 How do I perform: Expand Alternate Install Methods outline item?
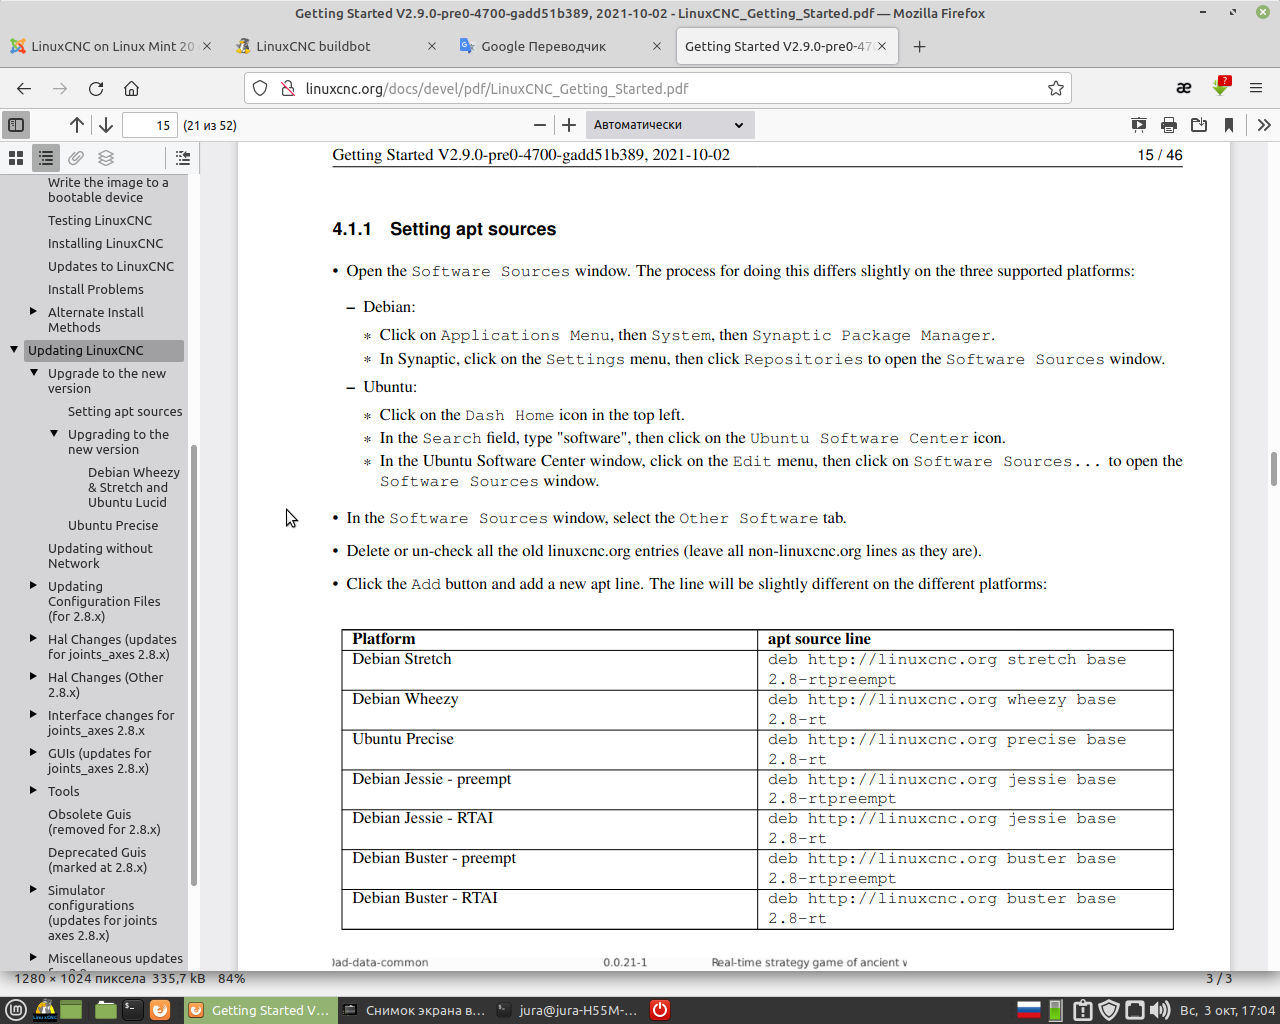[x=34, y=312]
